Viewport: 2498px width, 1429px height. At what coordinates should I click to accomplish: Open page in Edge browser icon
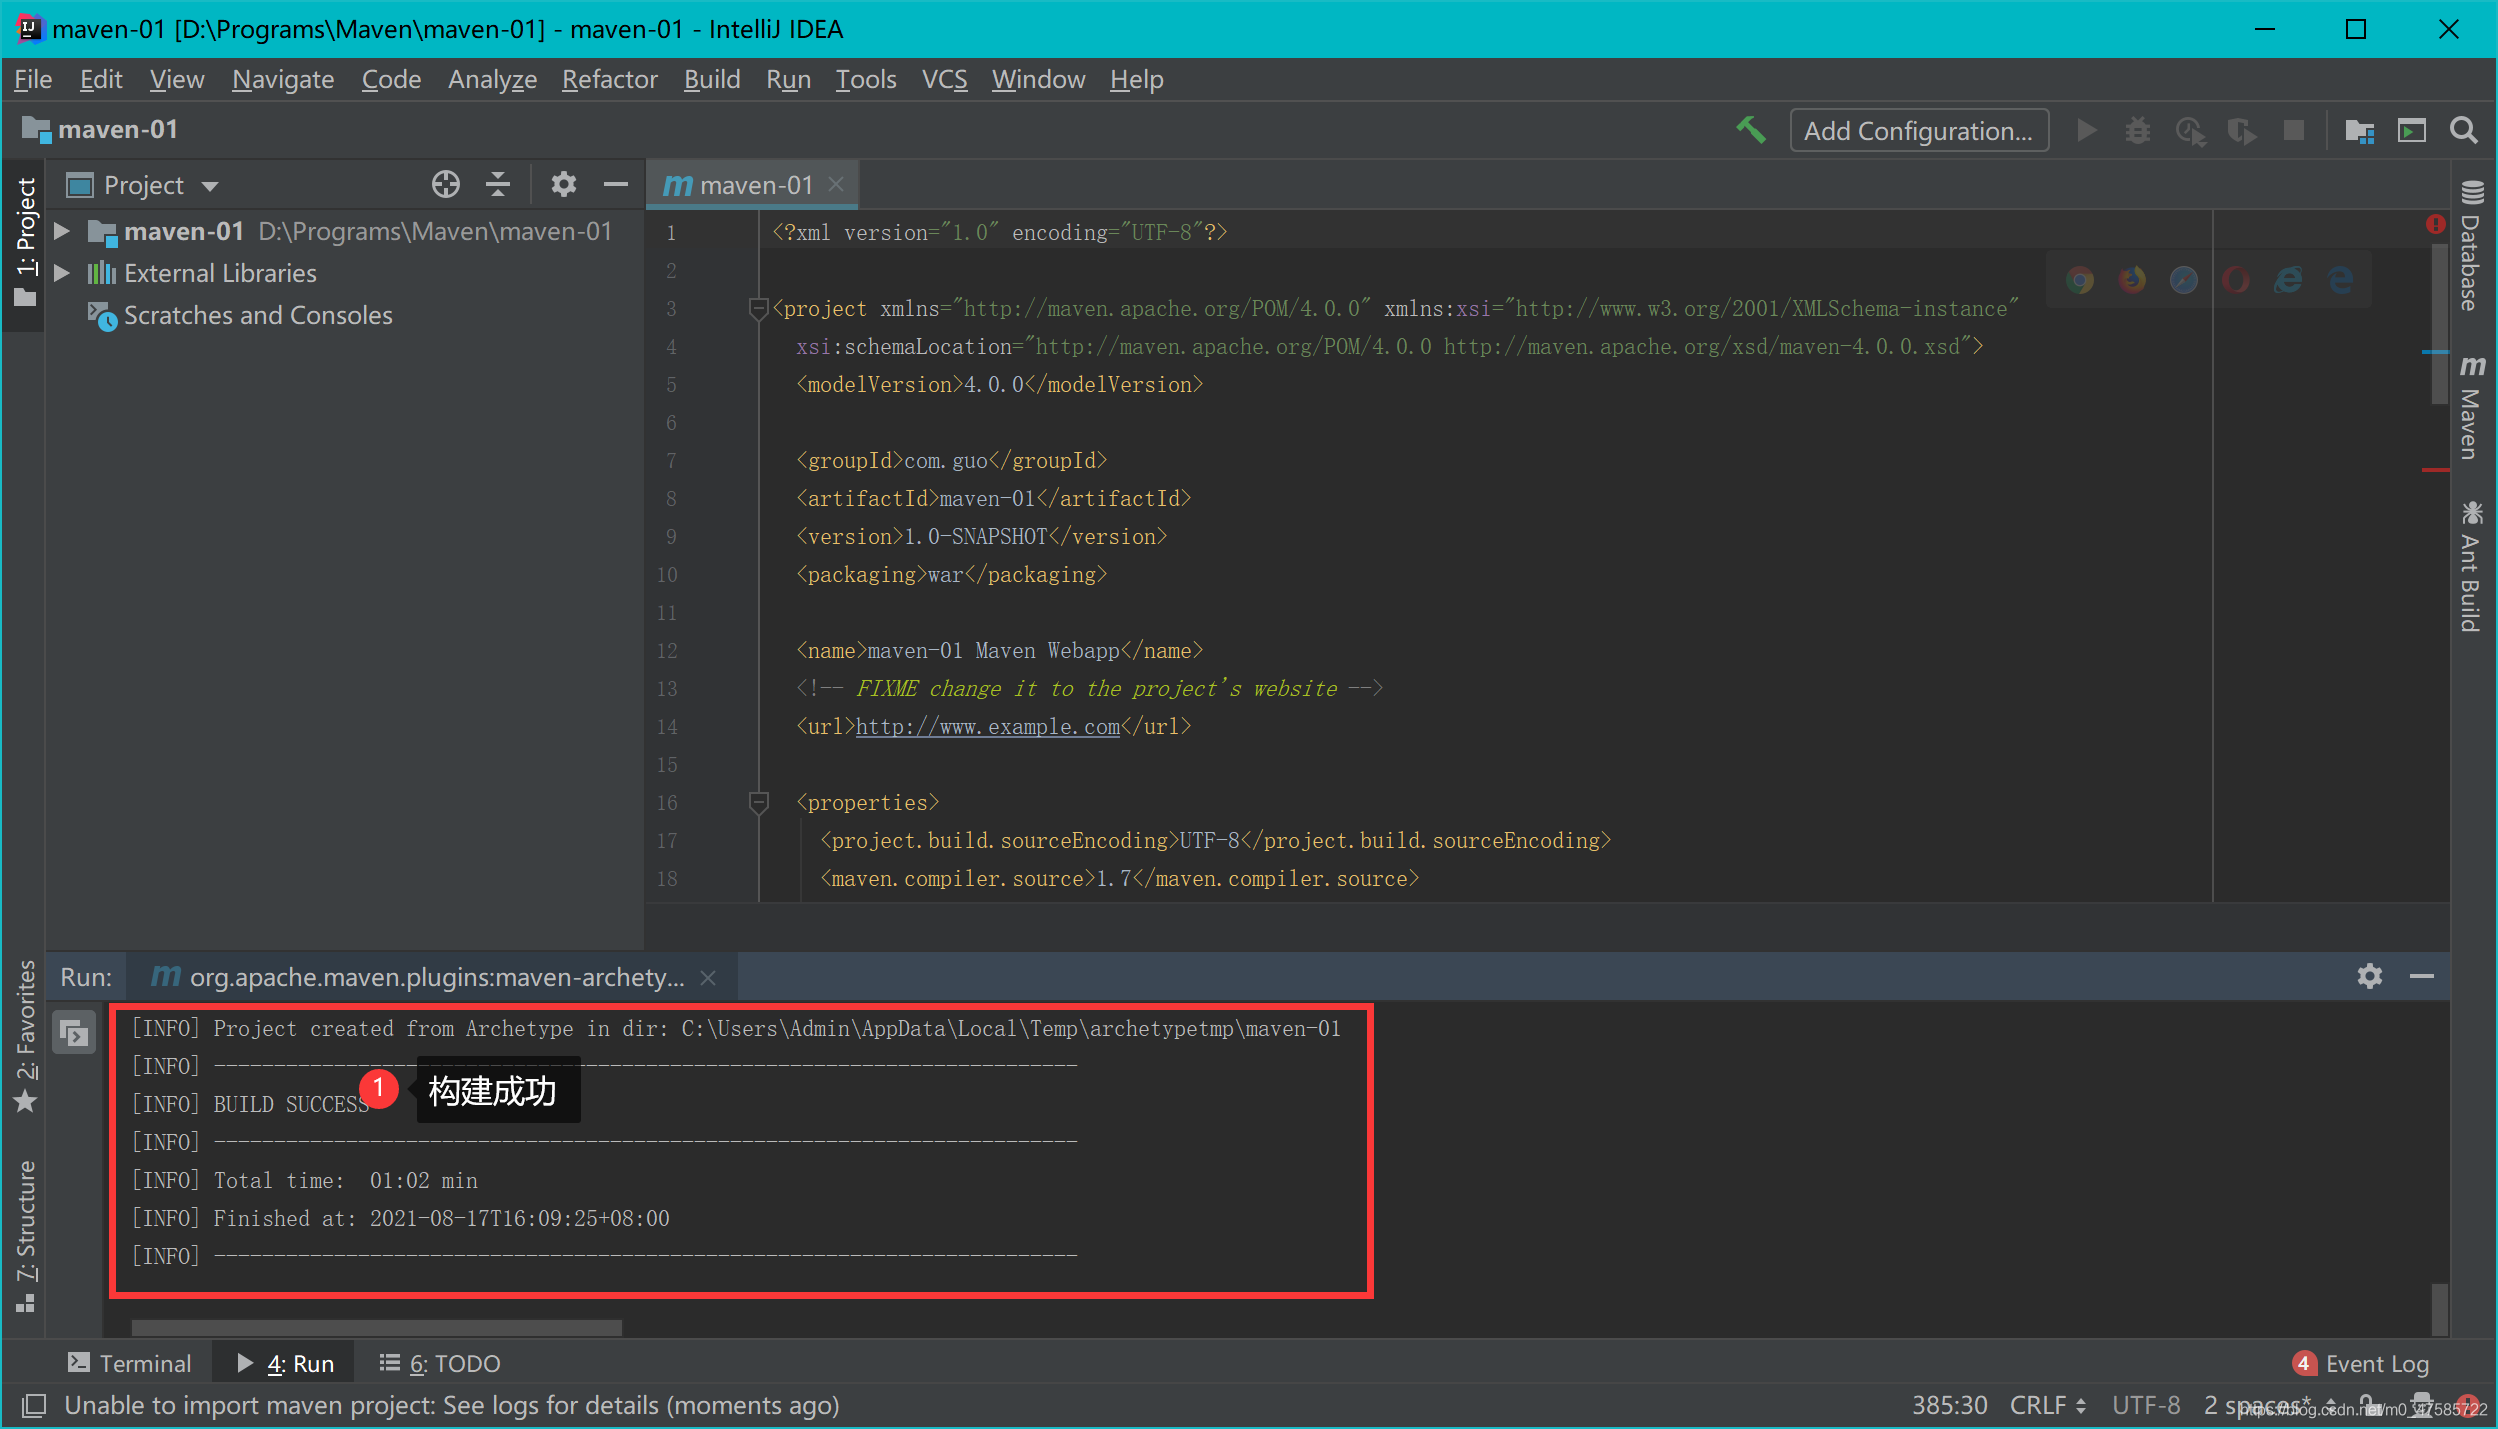pos(2340,281)
